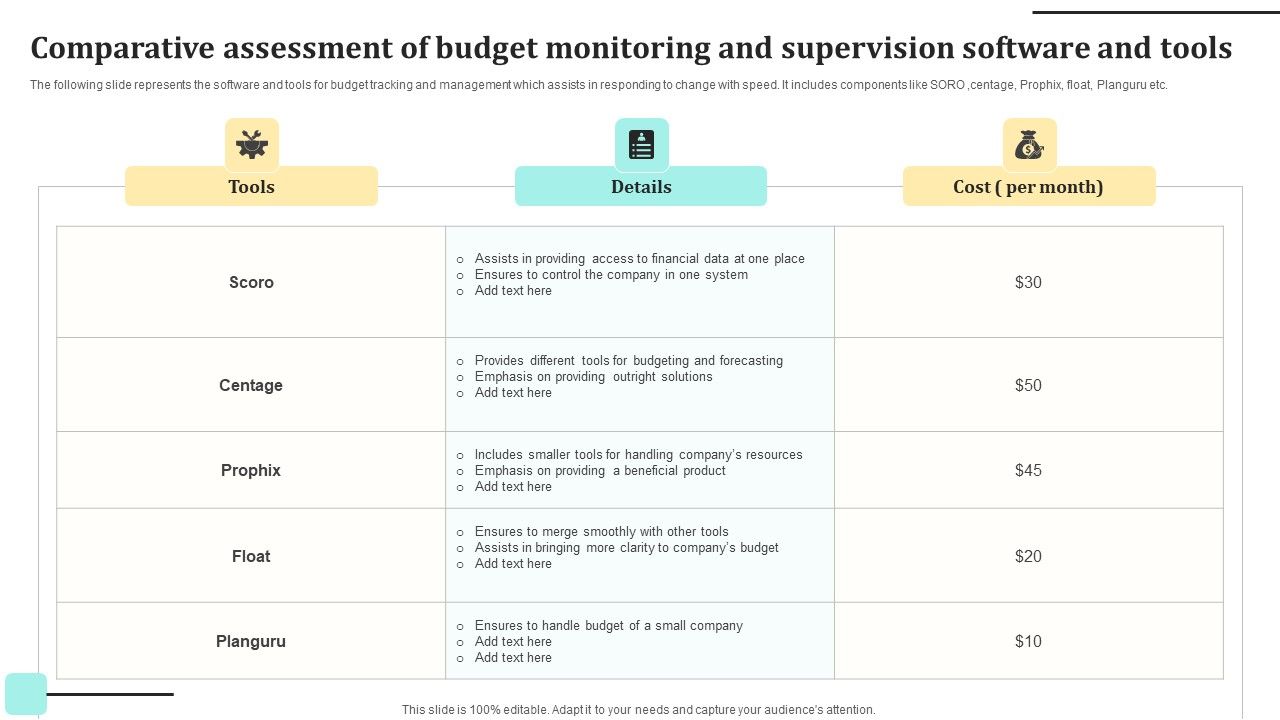The height and width of the screenshot is (720, 1280).
Task: Click the teal square in the bottom-left corner
Action: (26, 694)
